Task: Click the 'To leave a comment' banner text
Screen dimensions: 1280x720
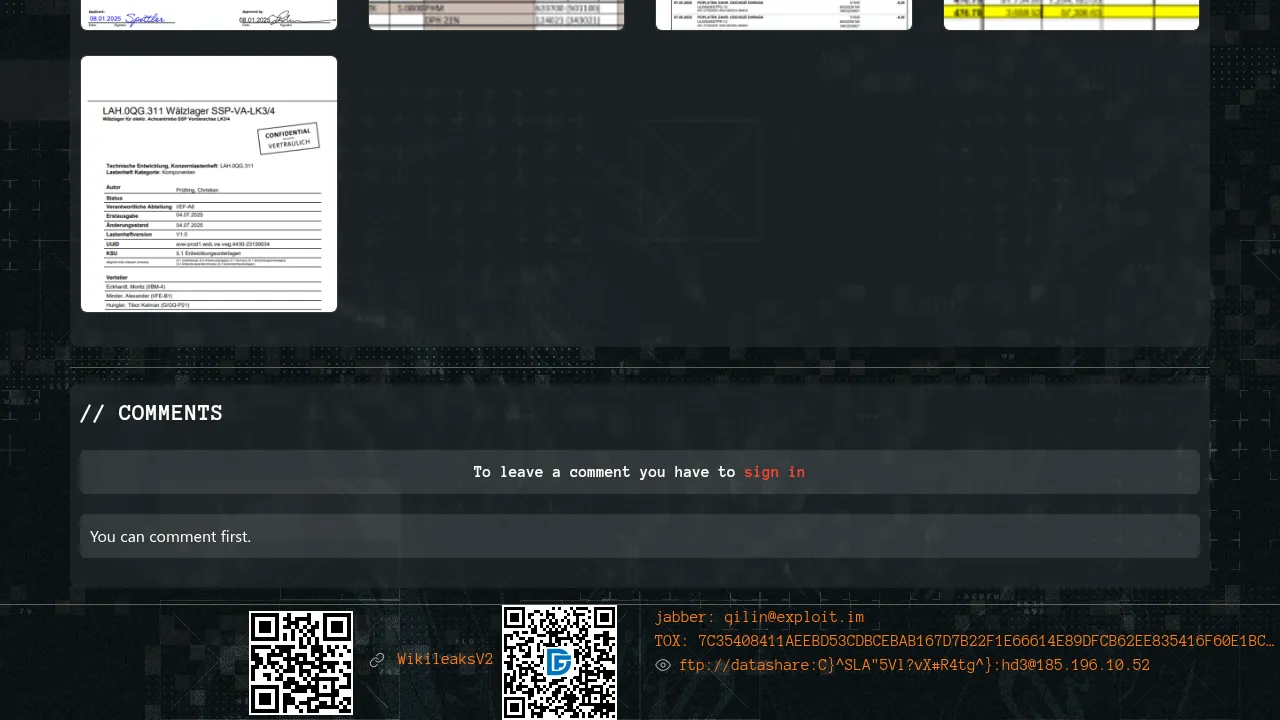Action: pyautogui.click(x=604, y=472)
